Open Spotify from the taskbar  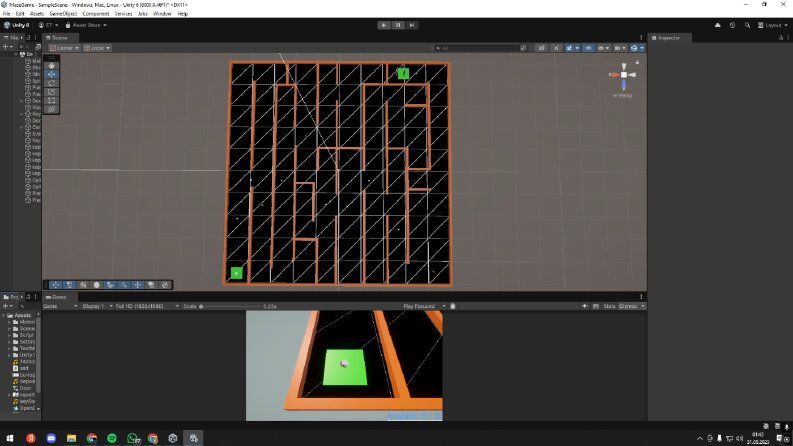(x=112, y=438)
